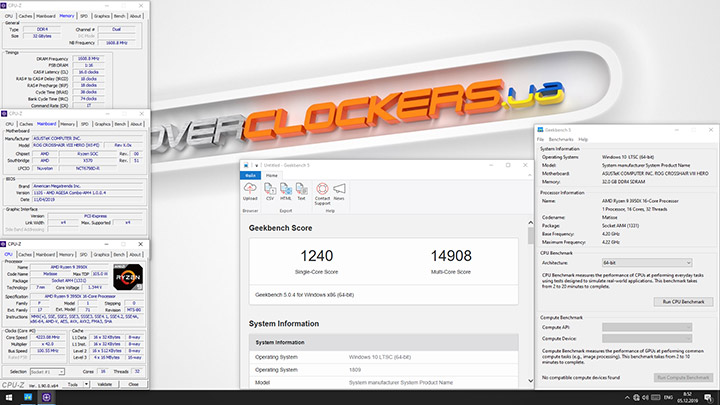Open the Help menu in Geekbench 5
Screen dimensions: 720x405
pyautogui.click(x=583, y=139)
